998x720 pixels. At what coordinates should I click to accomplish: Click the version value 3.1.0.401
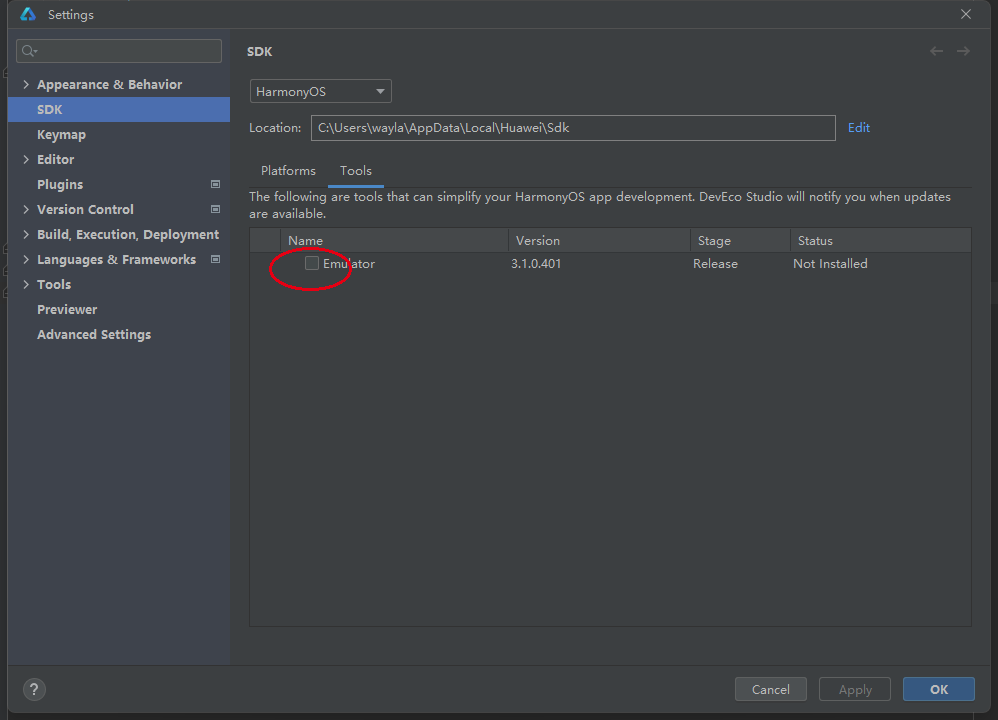tap(536, 264)
